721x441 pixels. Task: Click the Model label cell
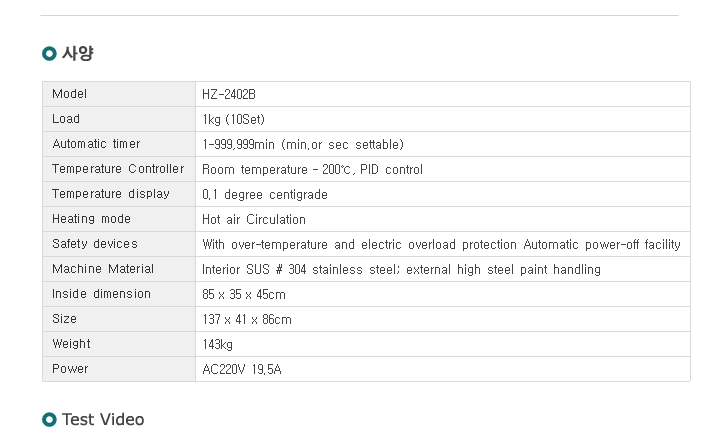tap(119, 94)
